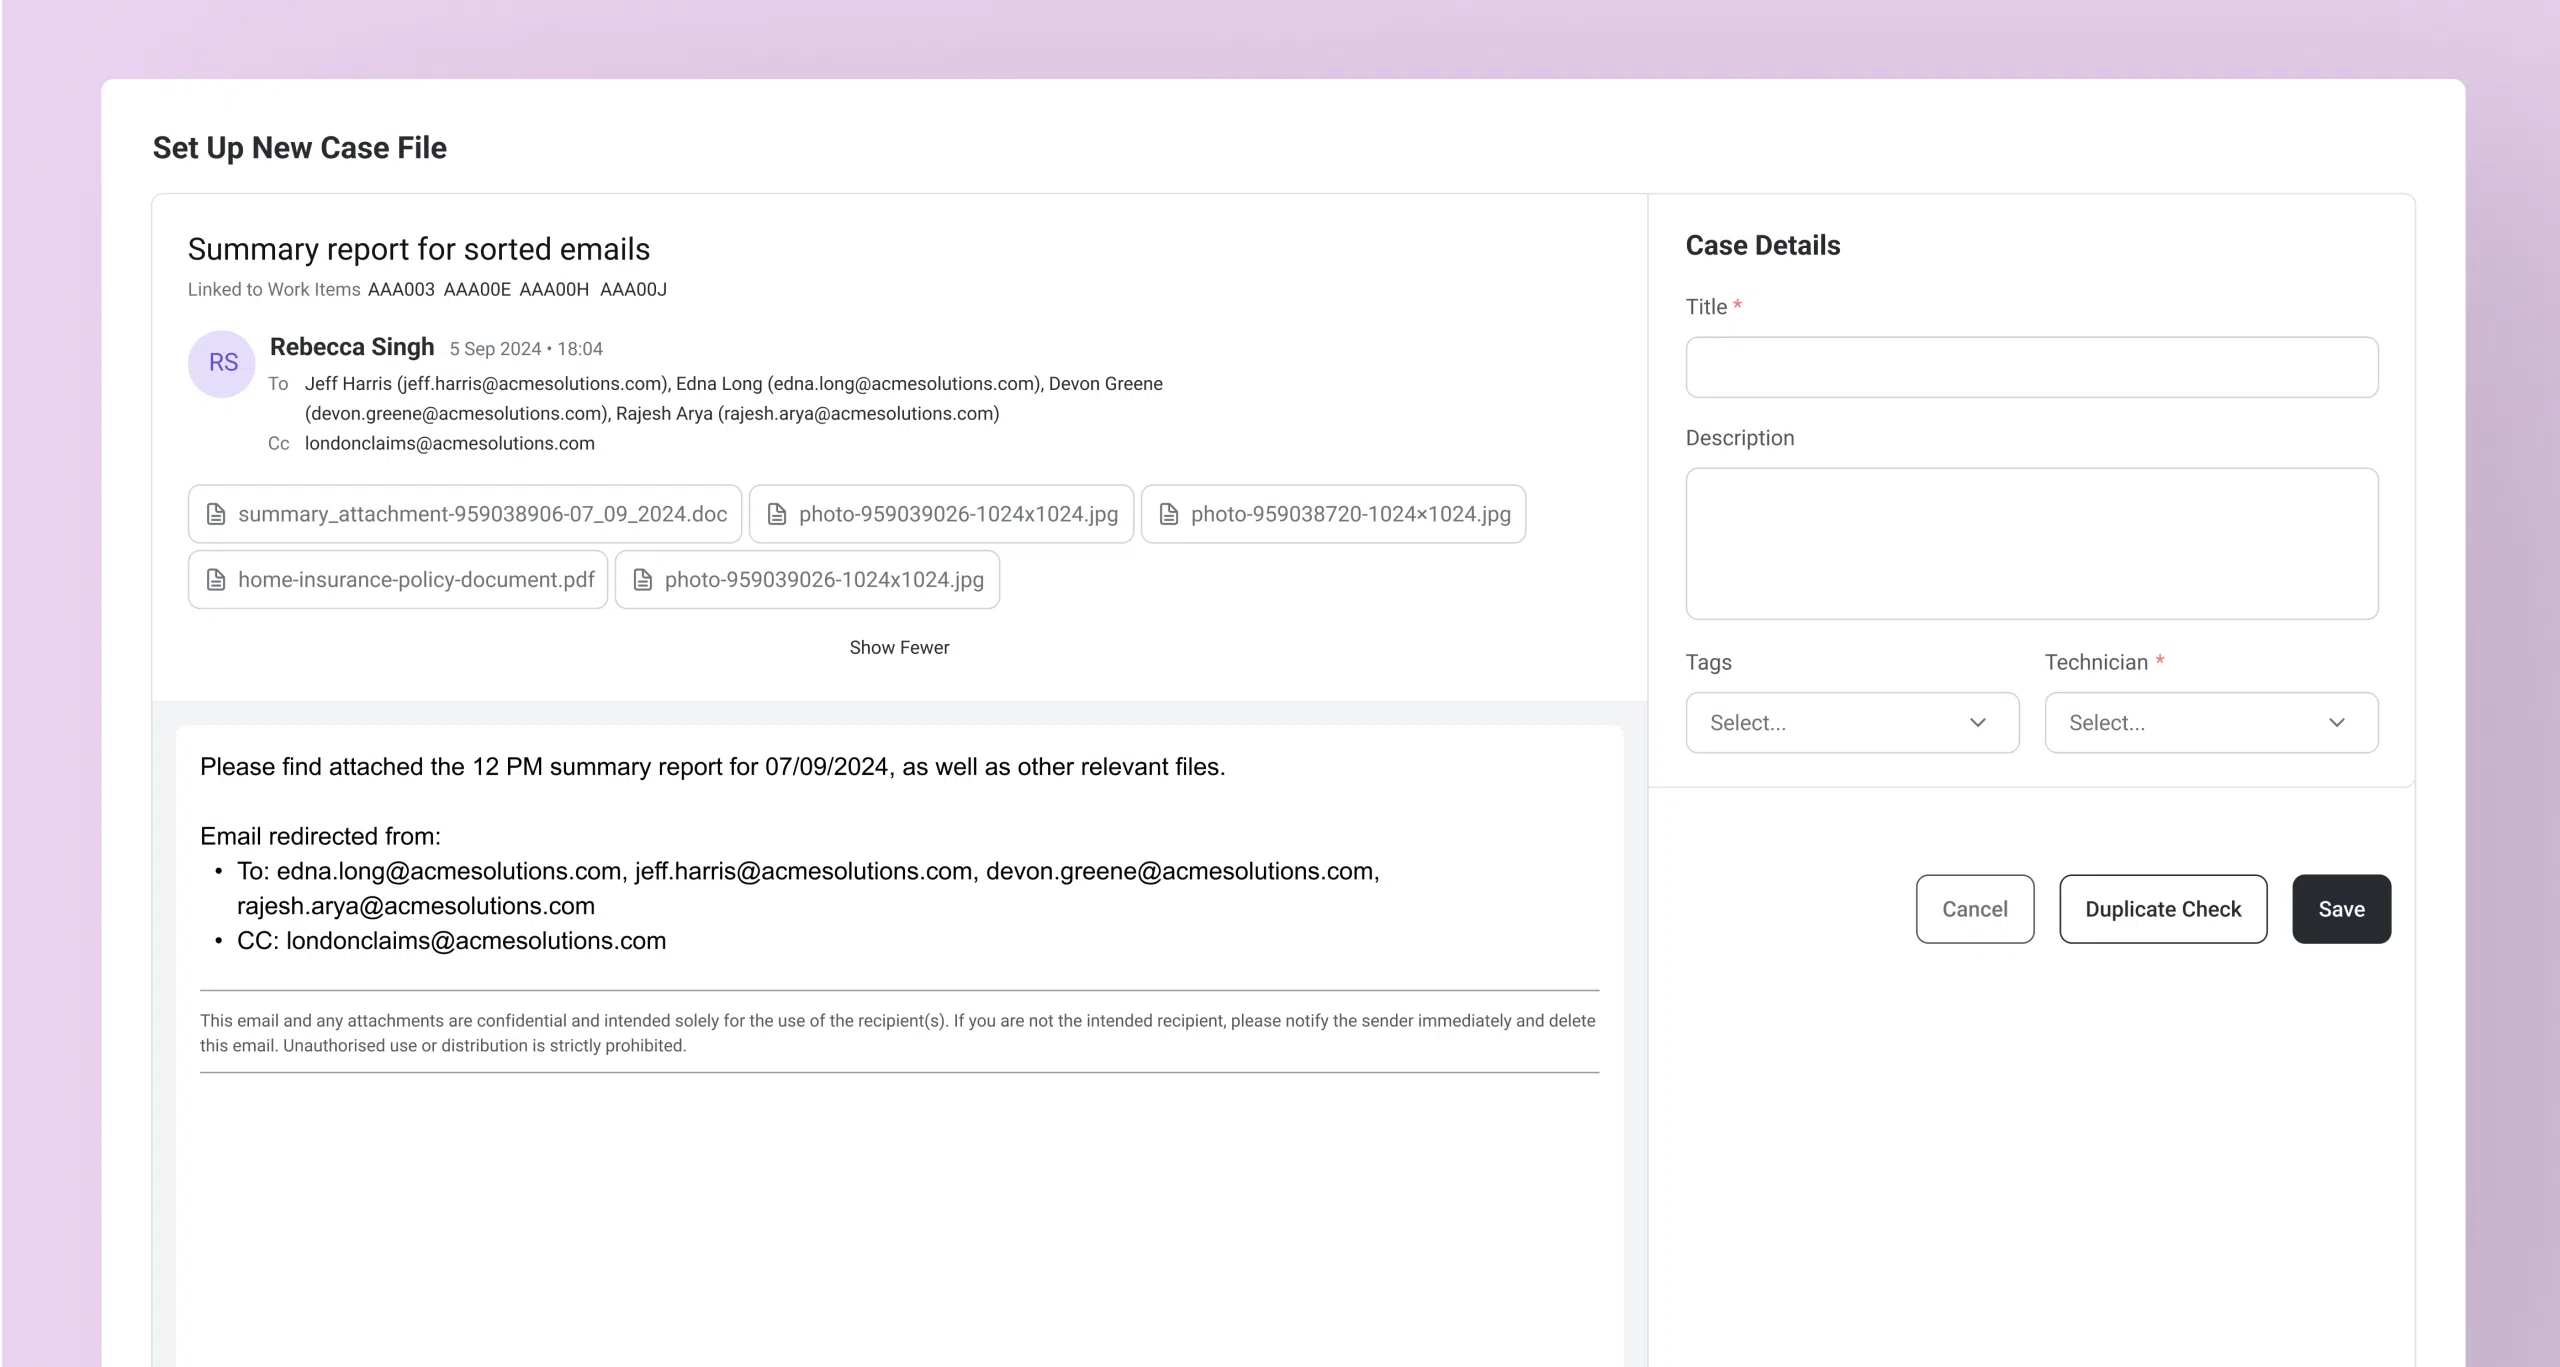Image resolution: width=2560 pixels, height=1367 pixels.
Task: Expand the Technician dropdown chevron
Action: [2336, 723]
